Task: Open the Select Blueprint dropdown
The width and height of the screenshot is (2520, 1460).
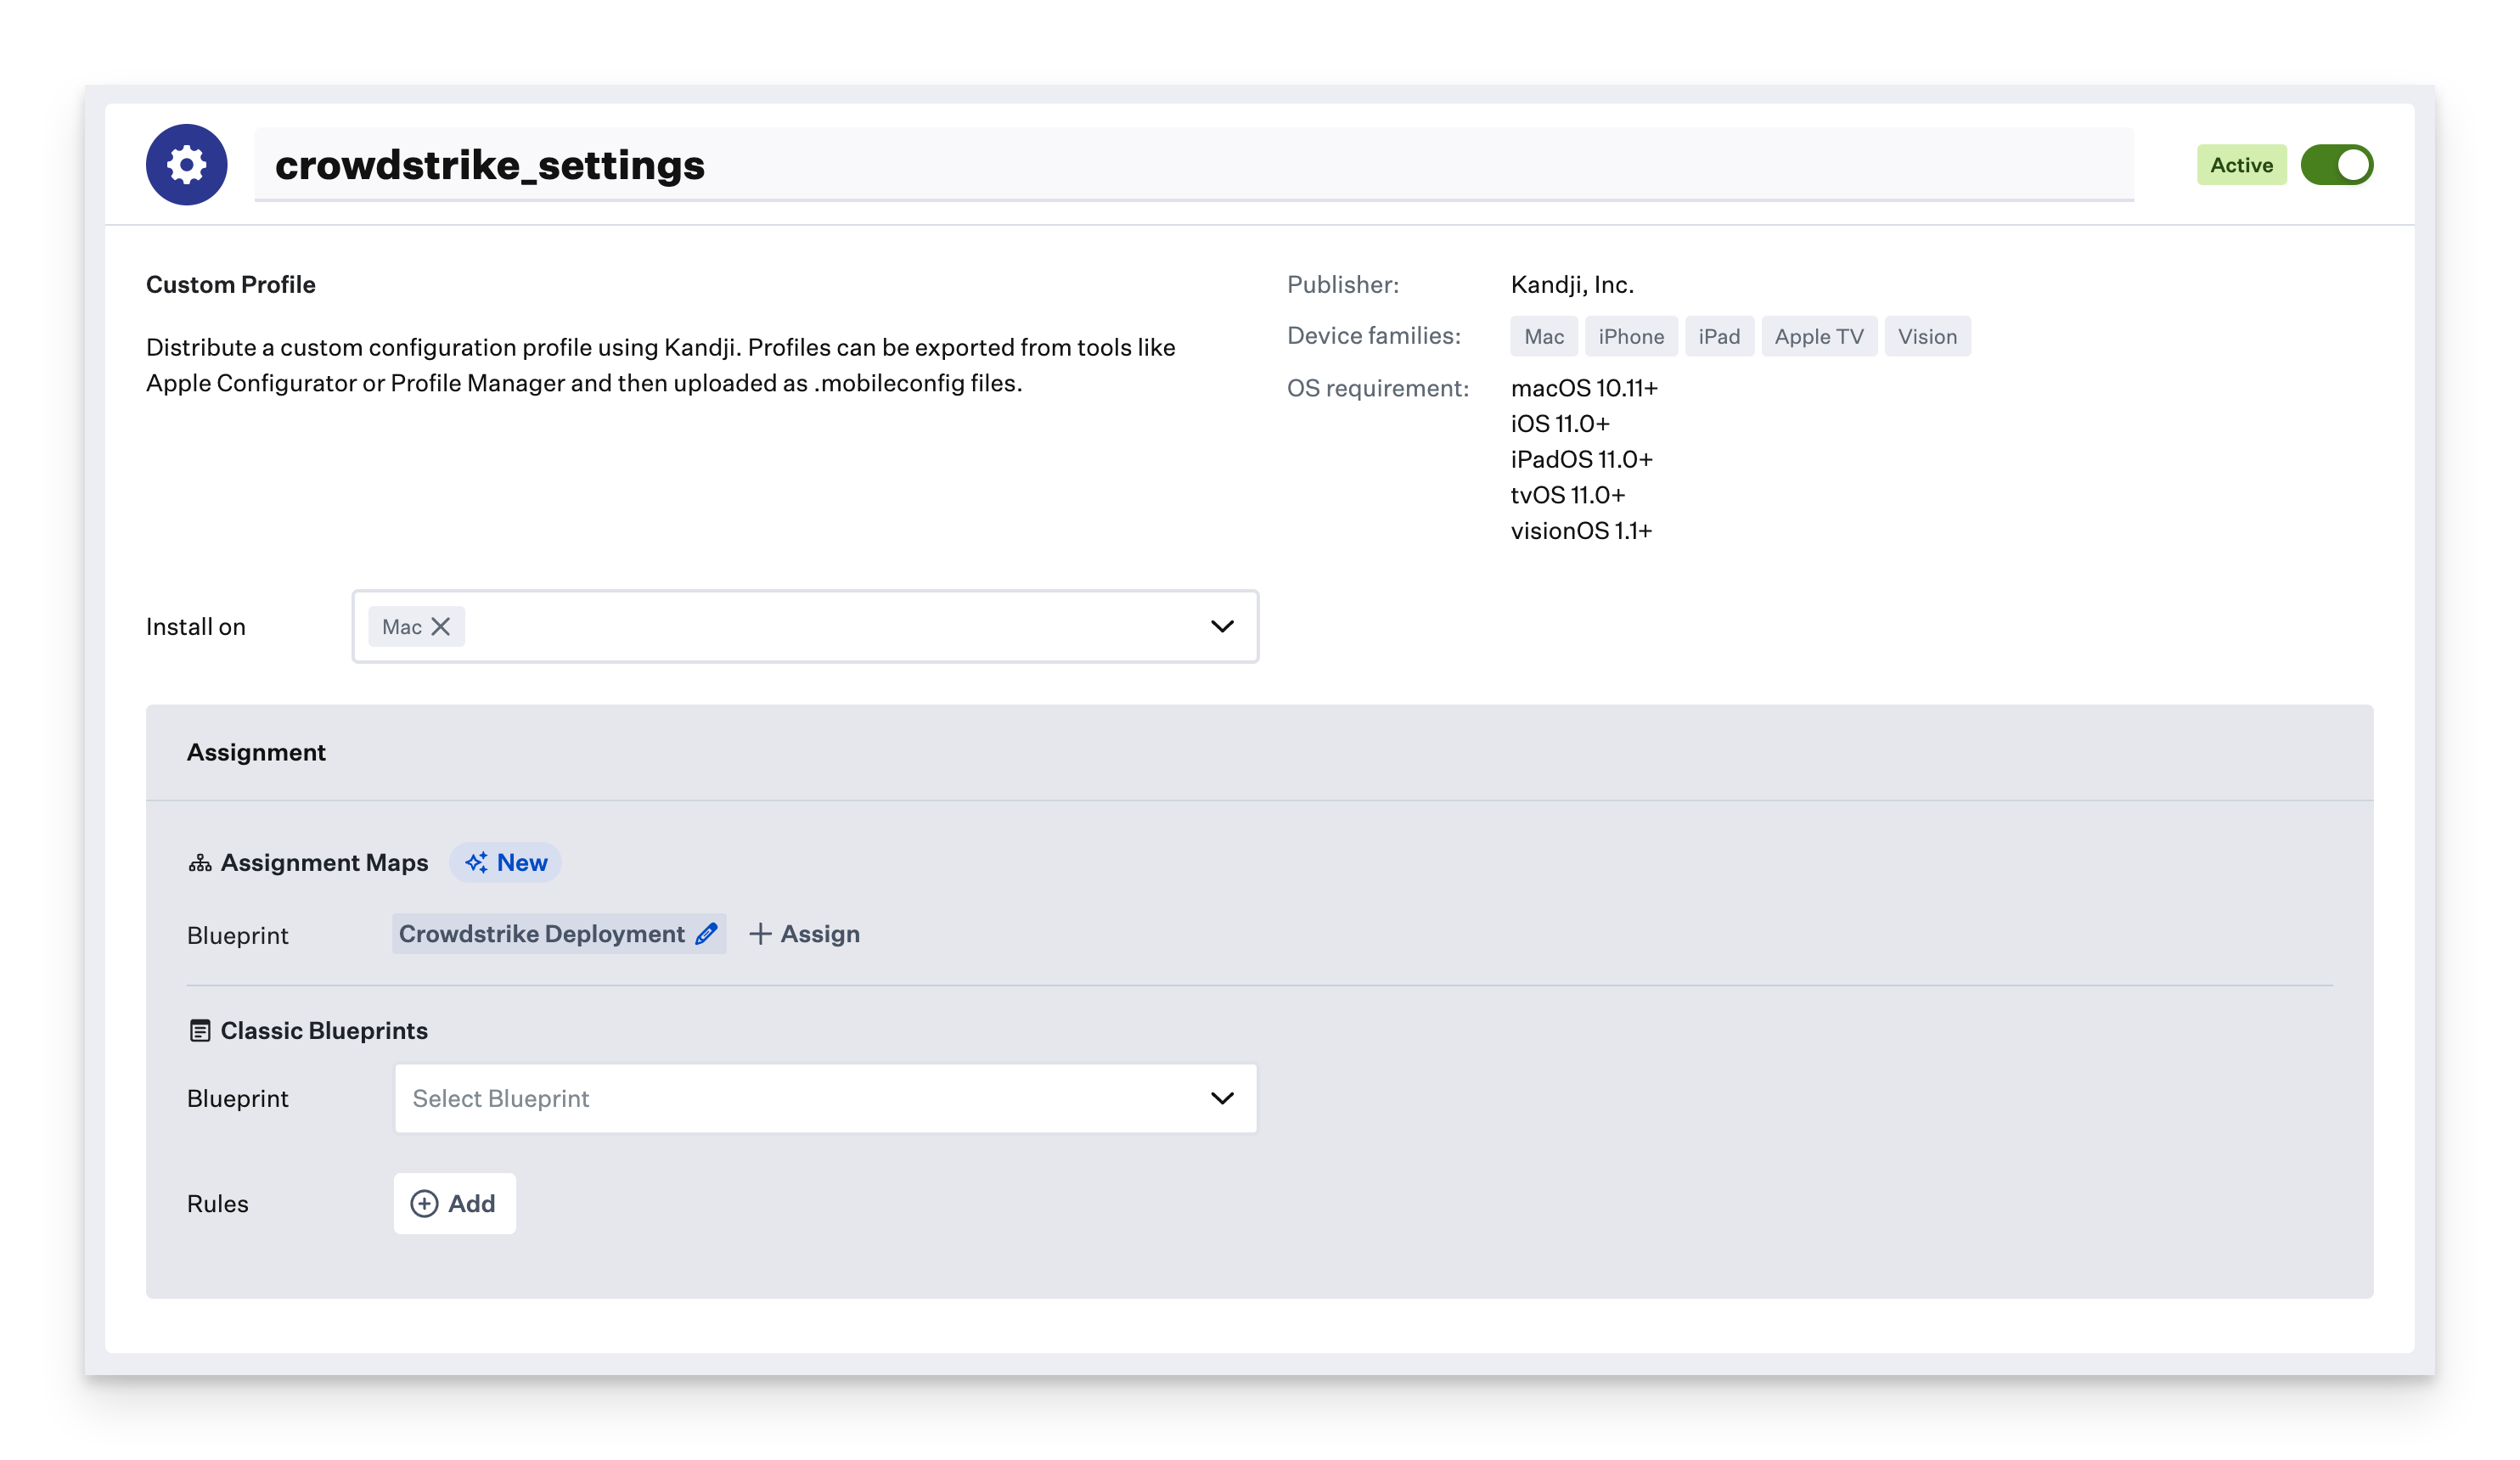Action: coord(826,1098)
